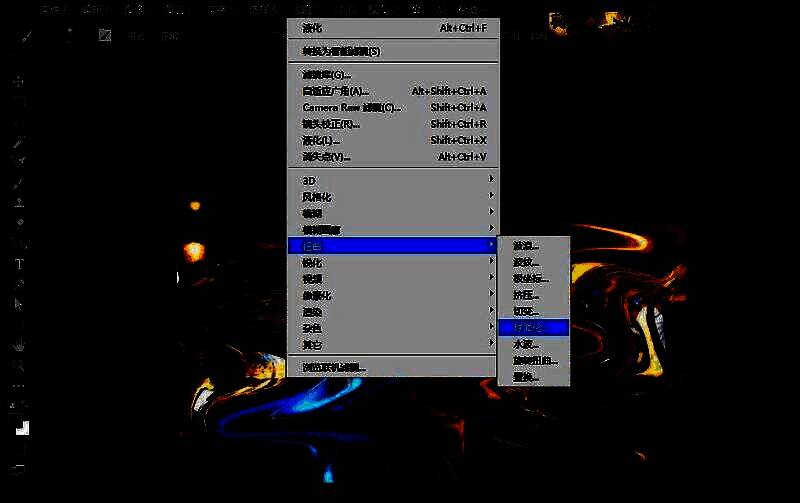
Task: Select the Zoom magnifier tool
Action: pyautogui.click(x=19, y=366)
